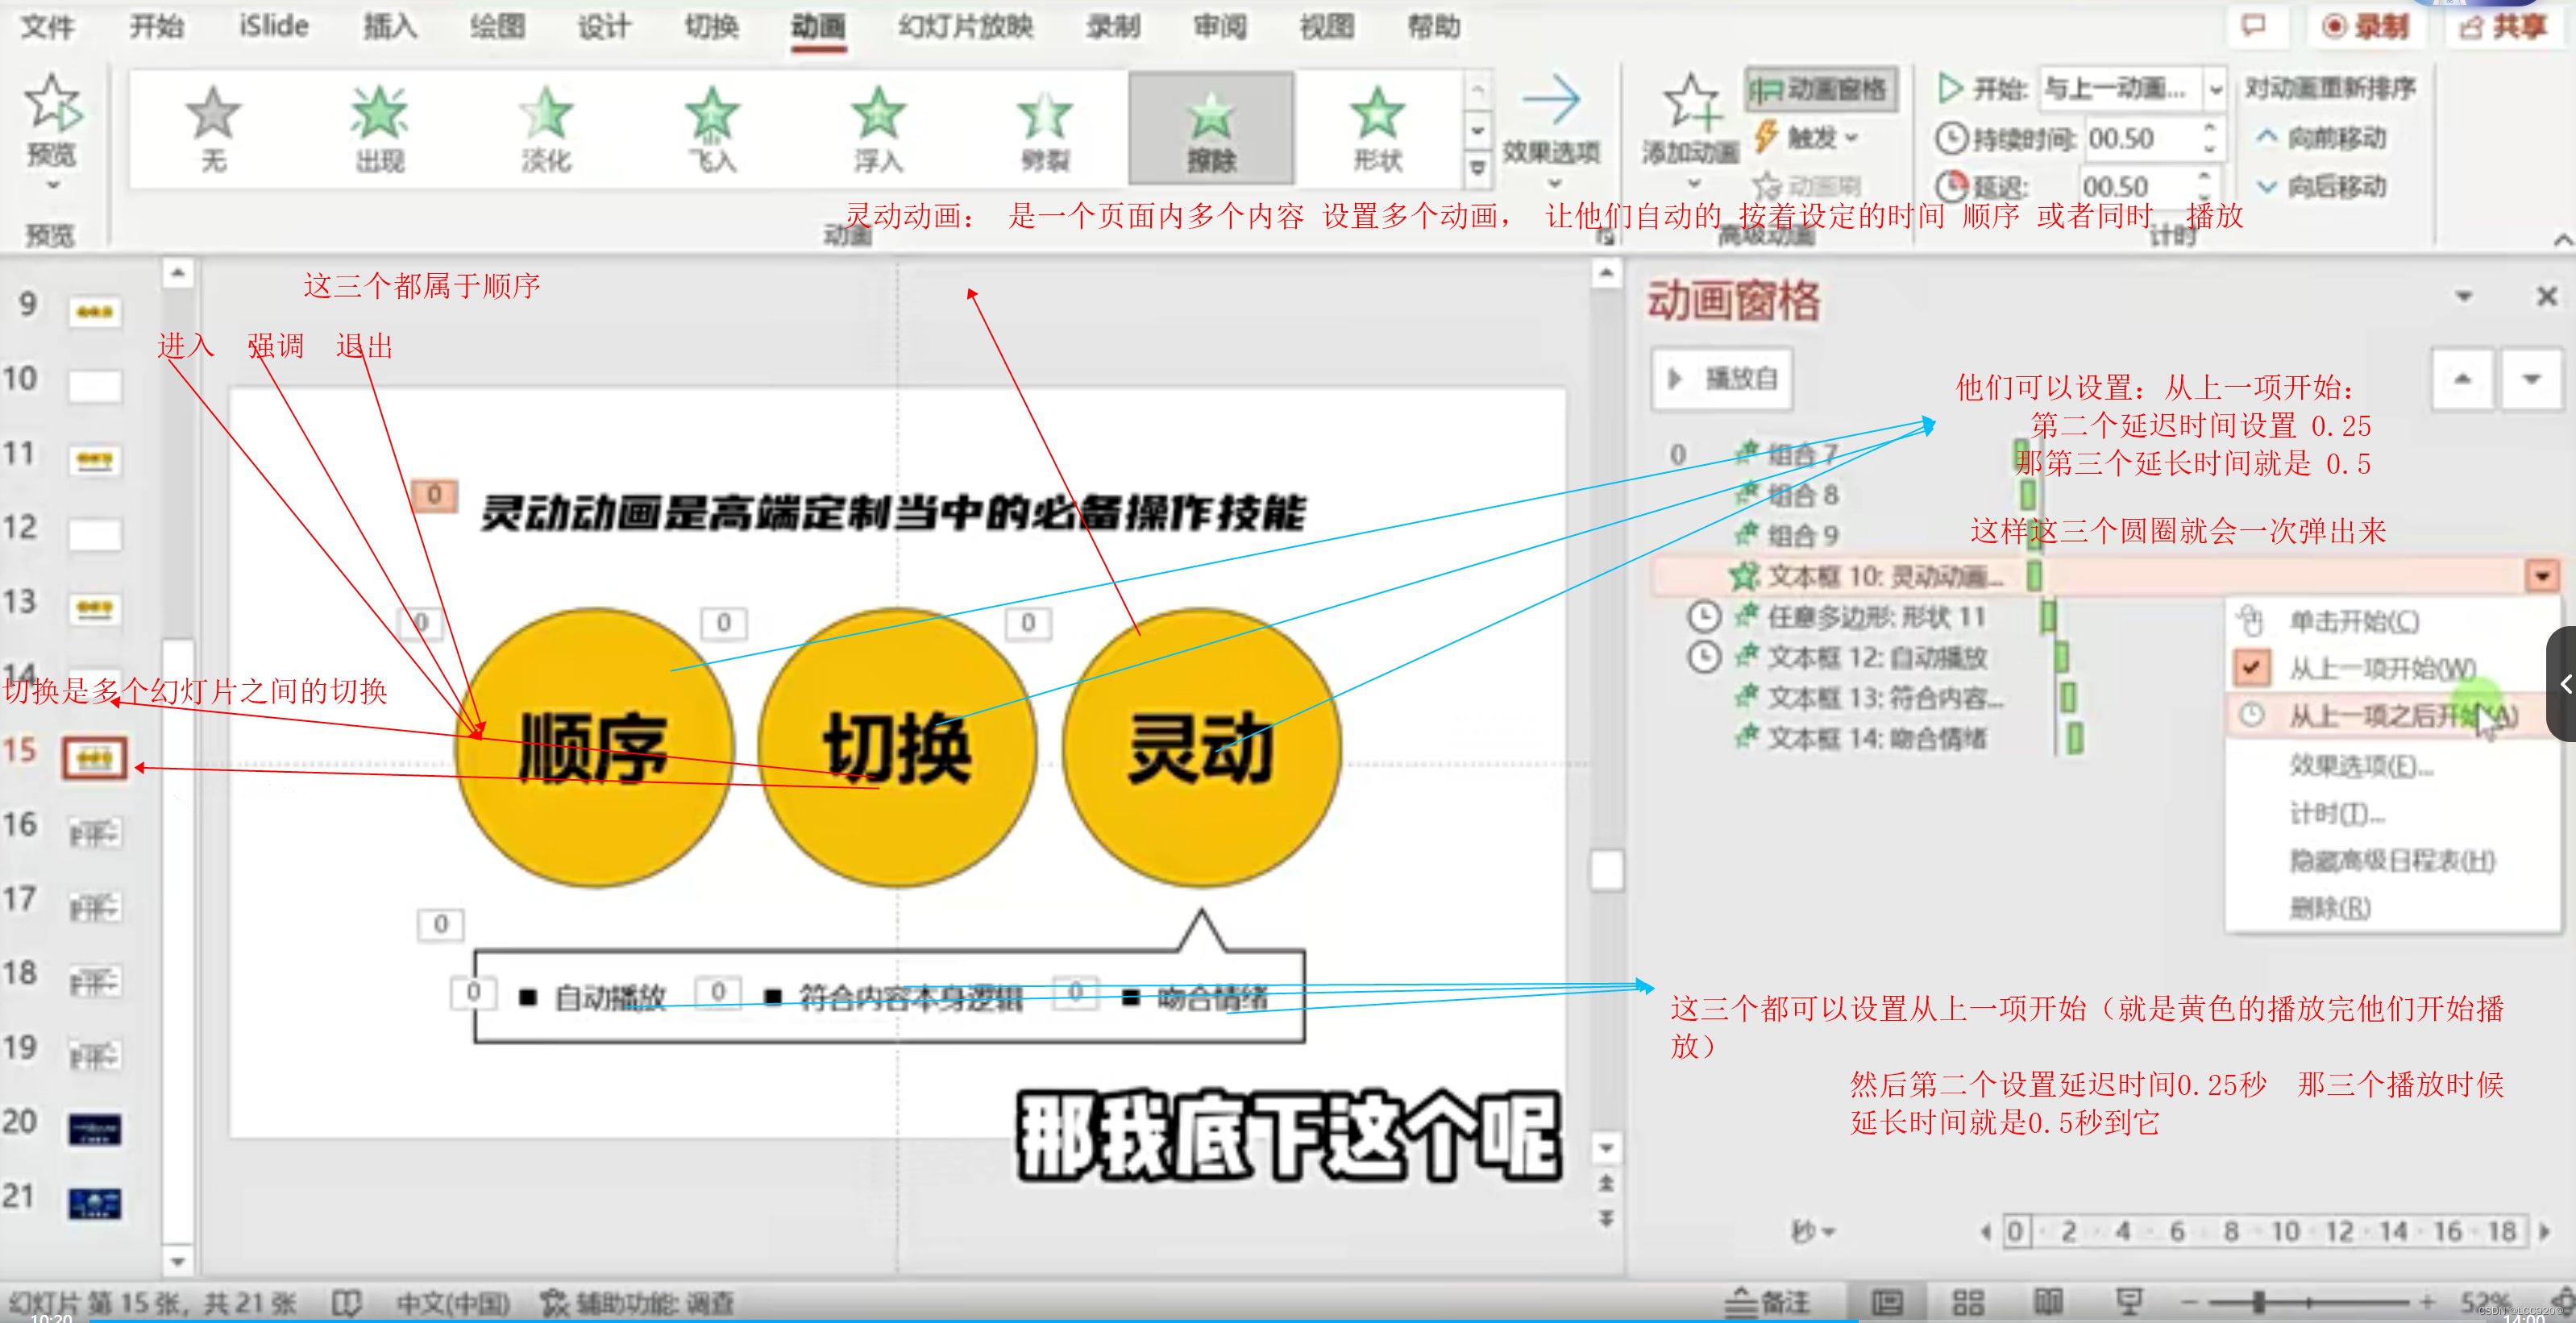Expand dropdown arrow of 文本框 10 item
Viewport: 2576px width, 1323px height.
[2541, 576]
